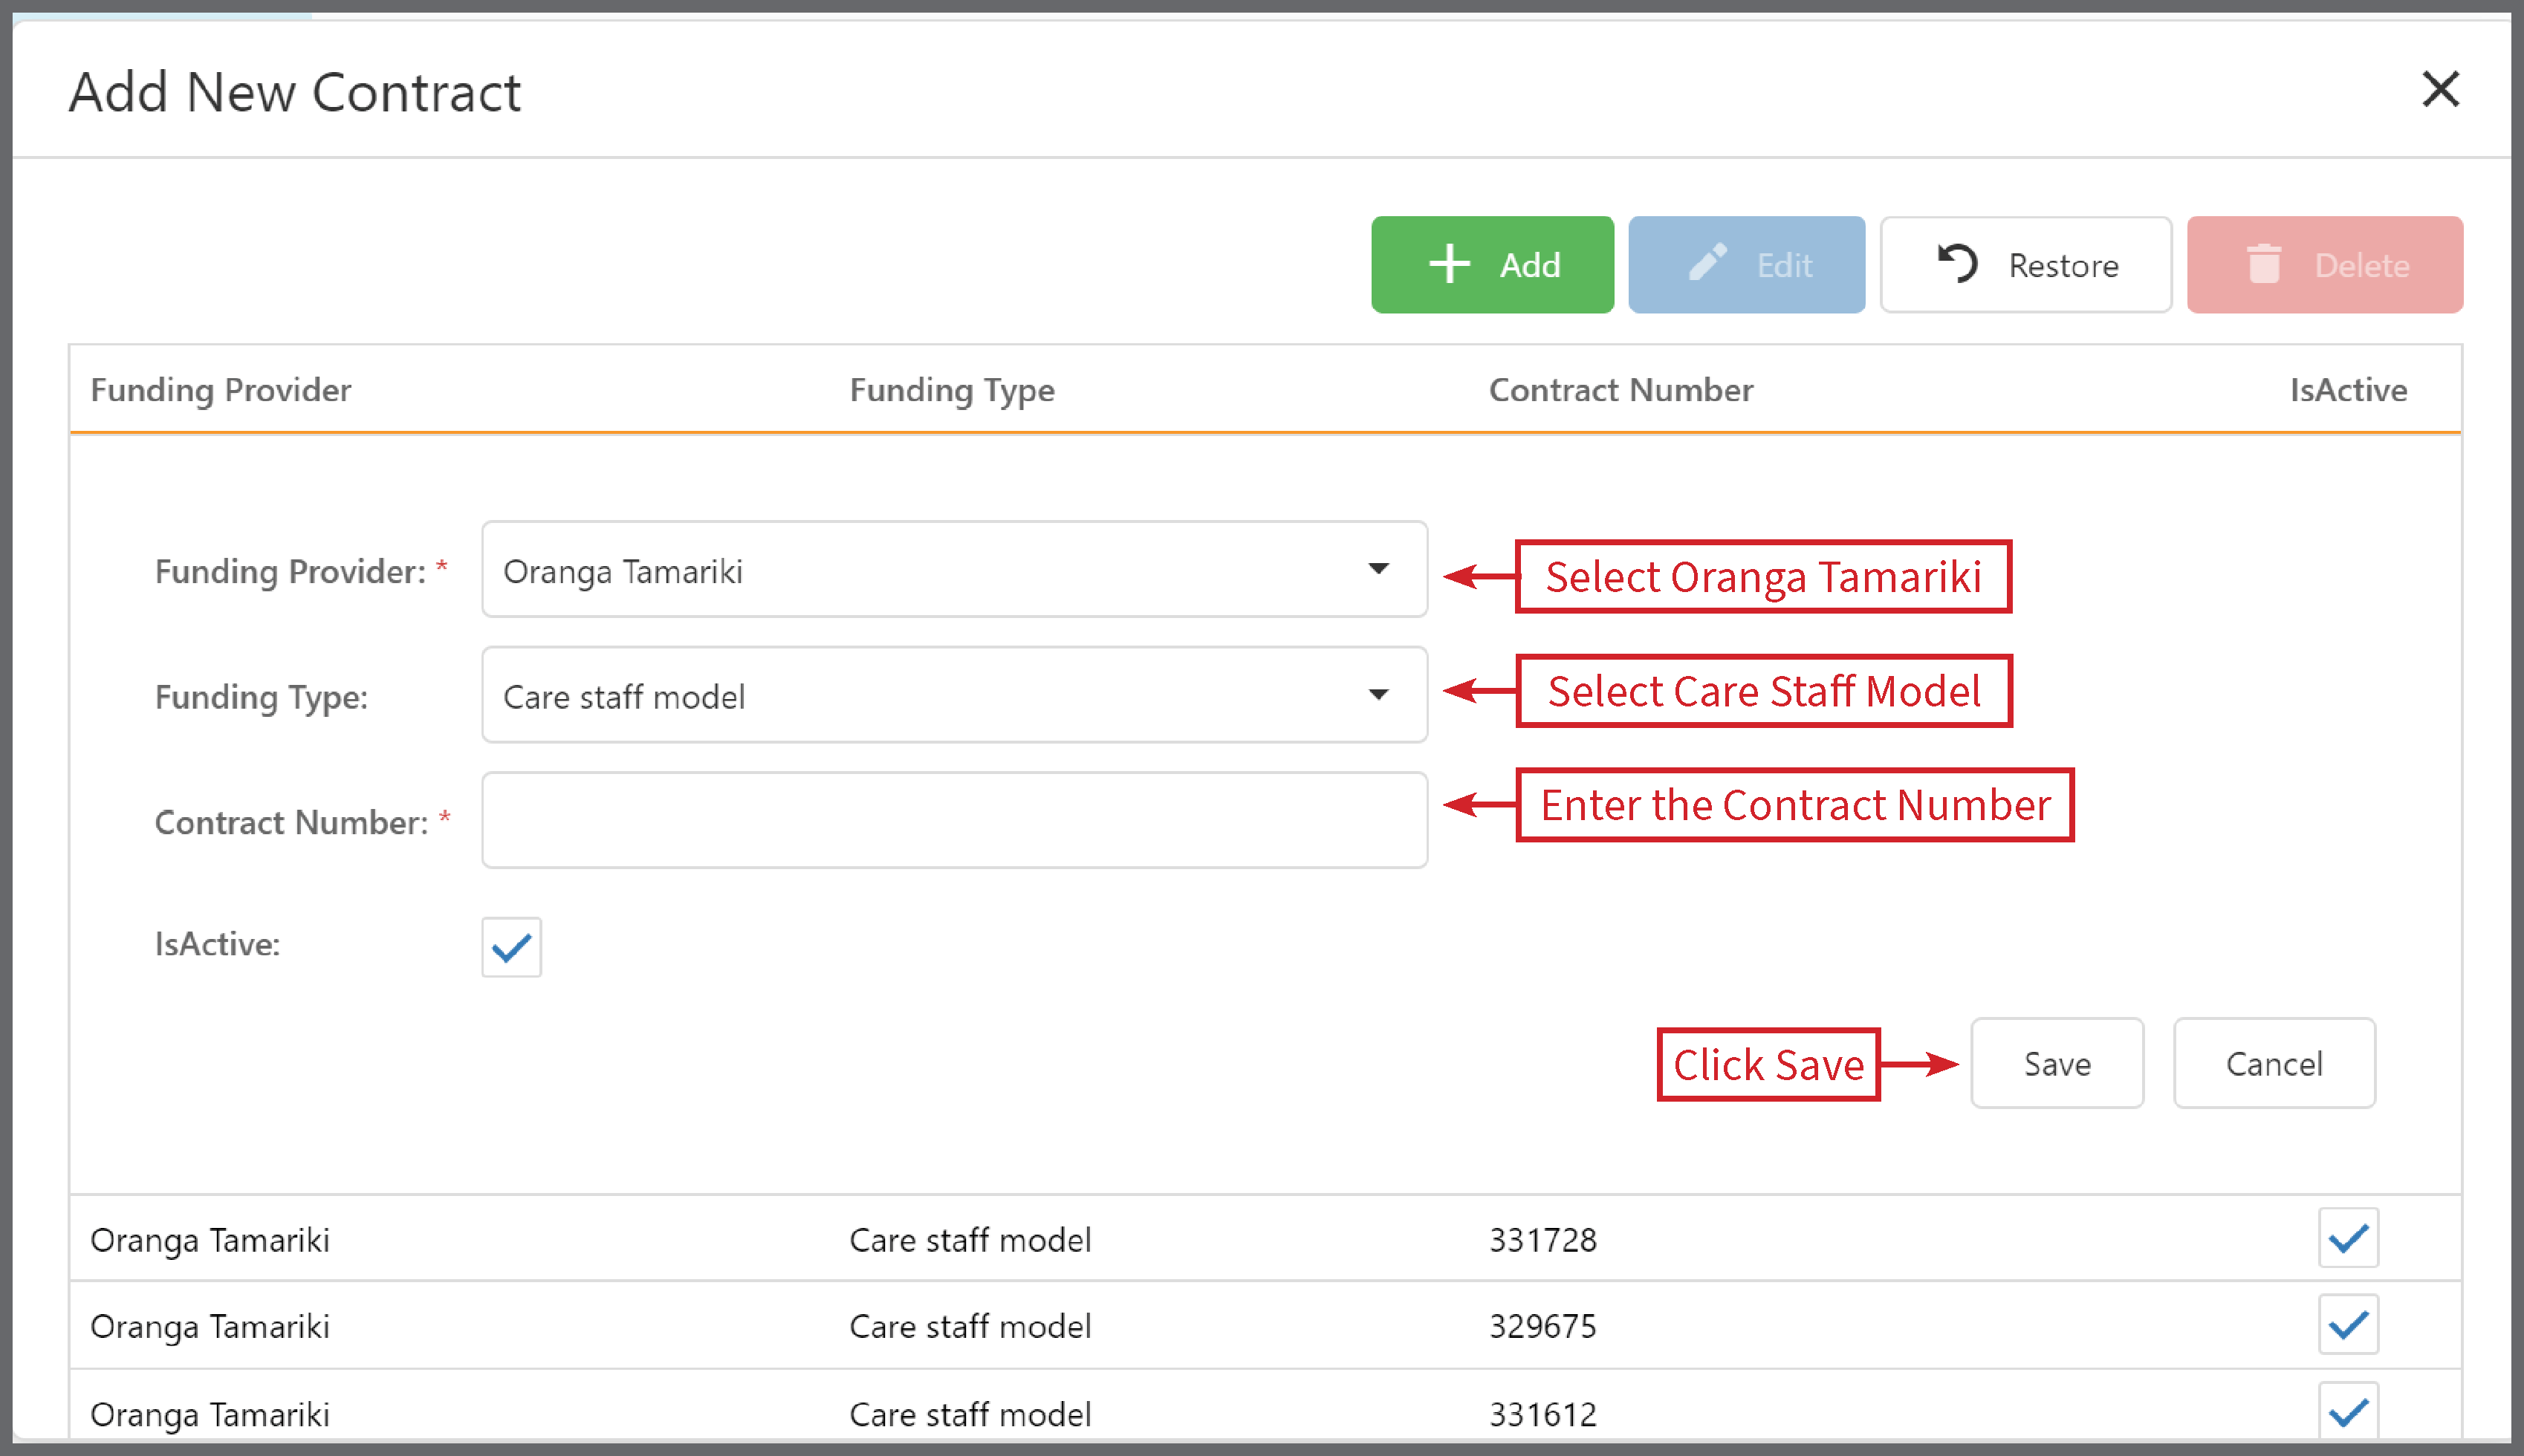Toggle IsActive checkbox for contract 331612
The height and width of the screenshot is (1456, 2524).
2348,1412
